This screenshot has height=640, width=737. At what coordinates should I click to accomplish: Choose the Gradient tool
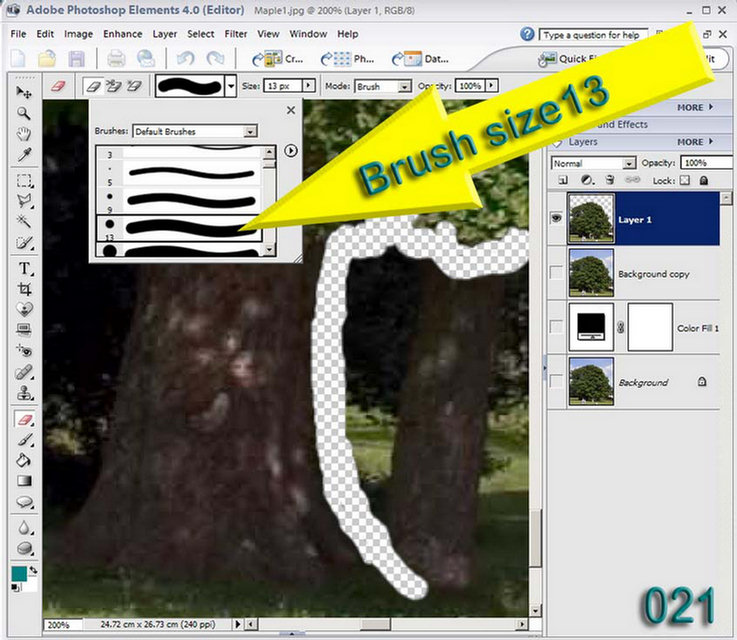24,481
